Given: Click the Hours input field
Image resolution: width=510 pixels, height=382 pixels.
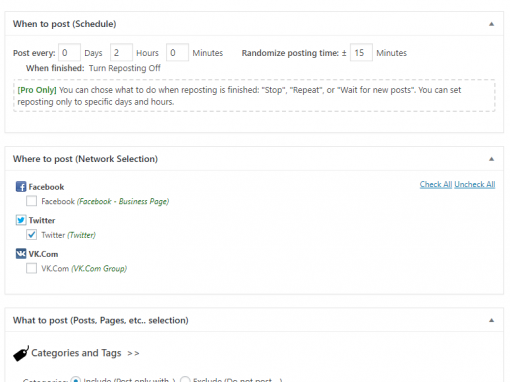Looking at the screenshot, I should point(121,52).
